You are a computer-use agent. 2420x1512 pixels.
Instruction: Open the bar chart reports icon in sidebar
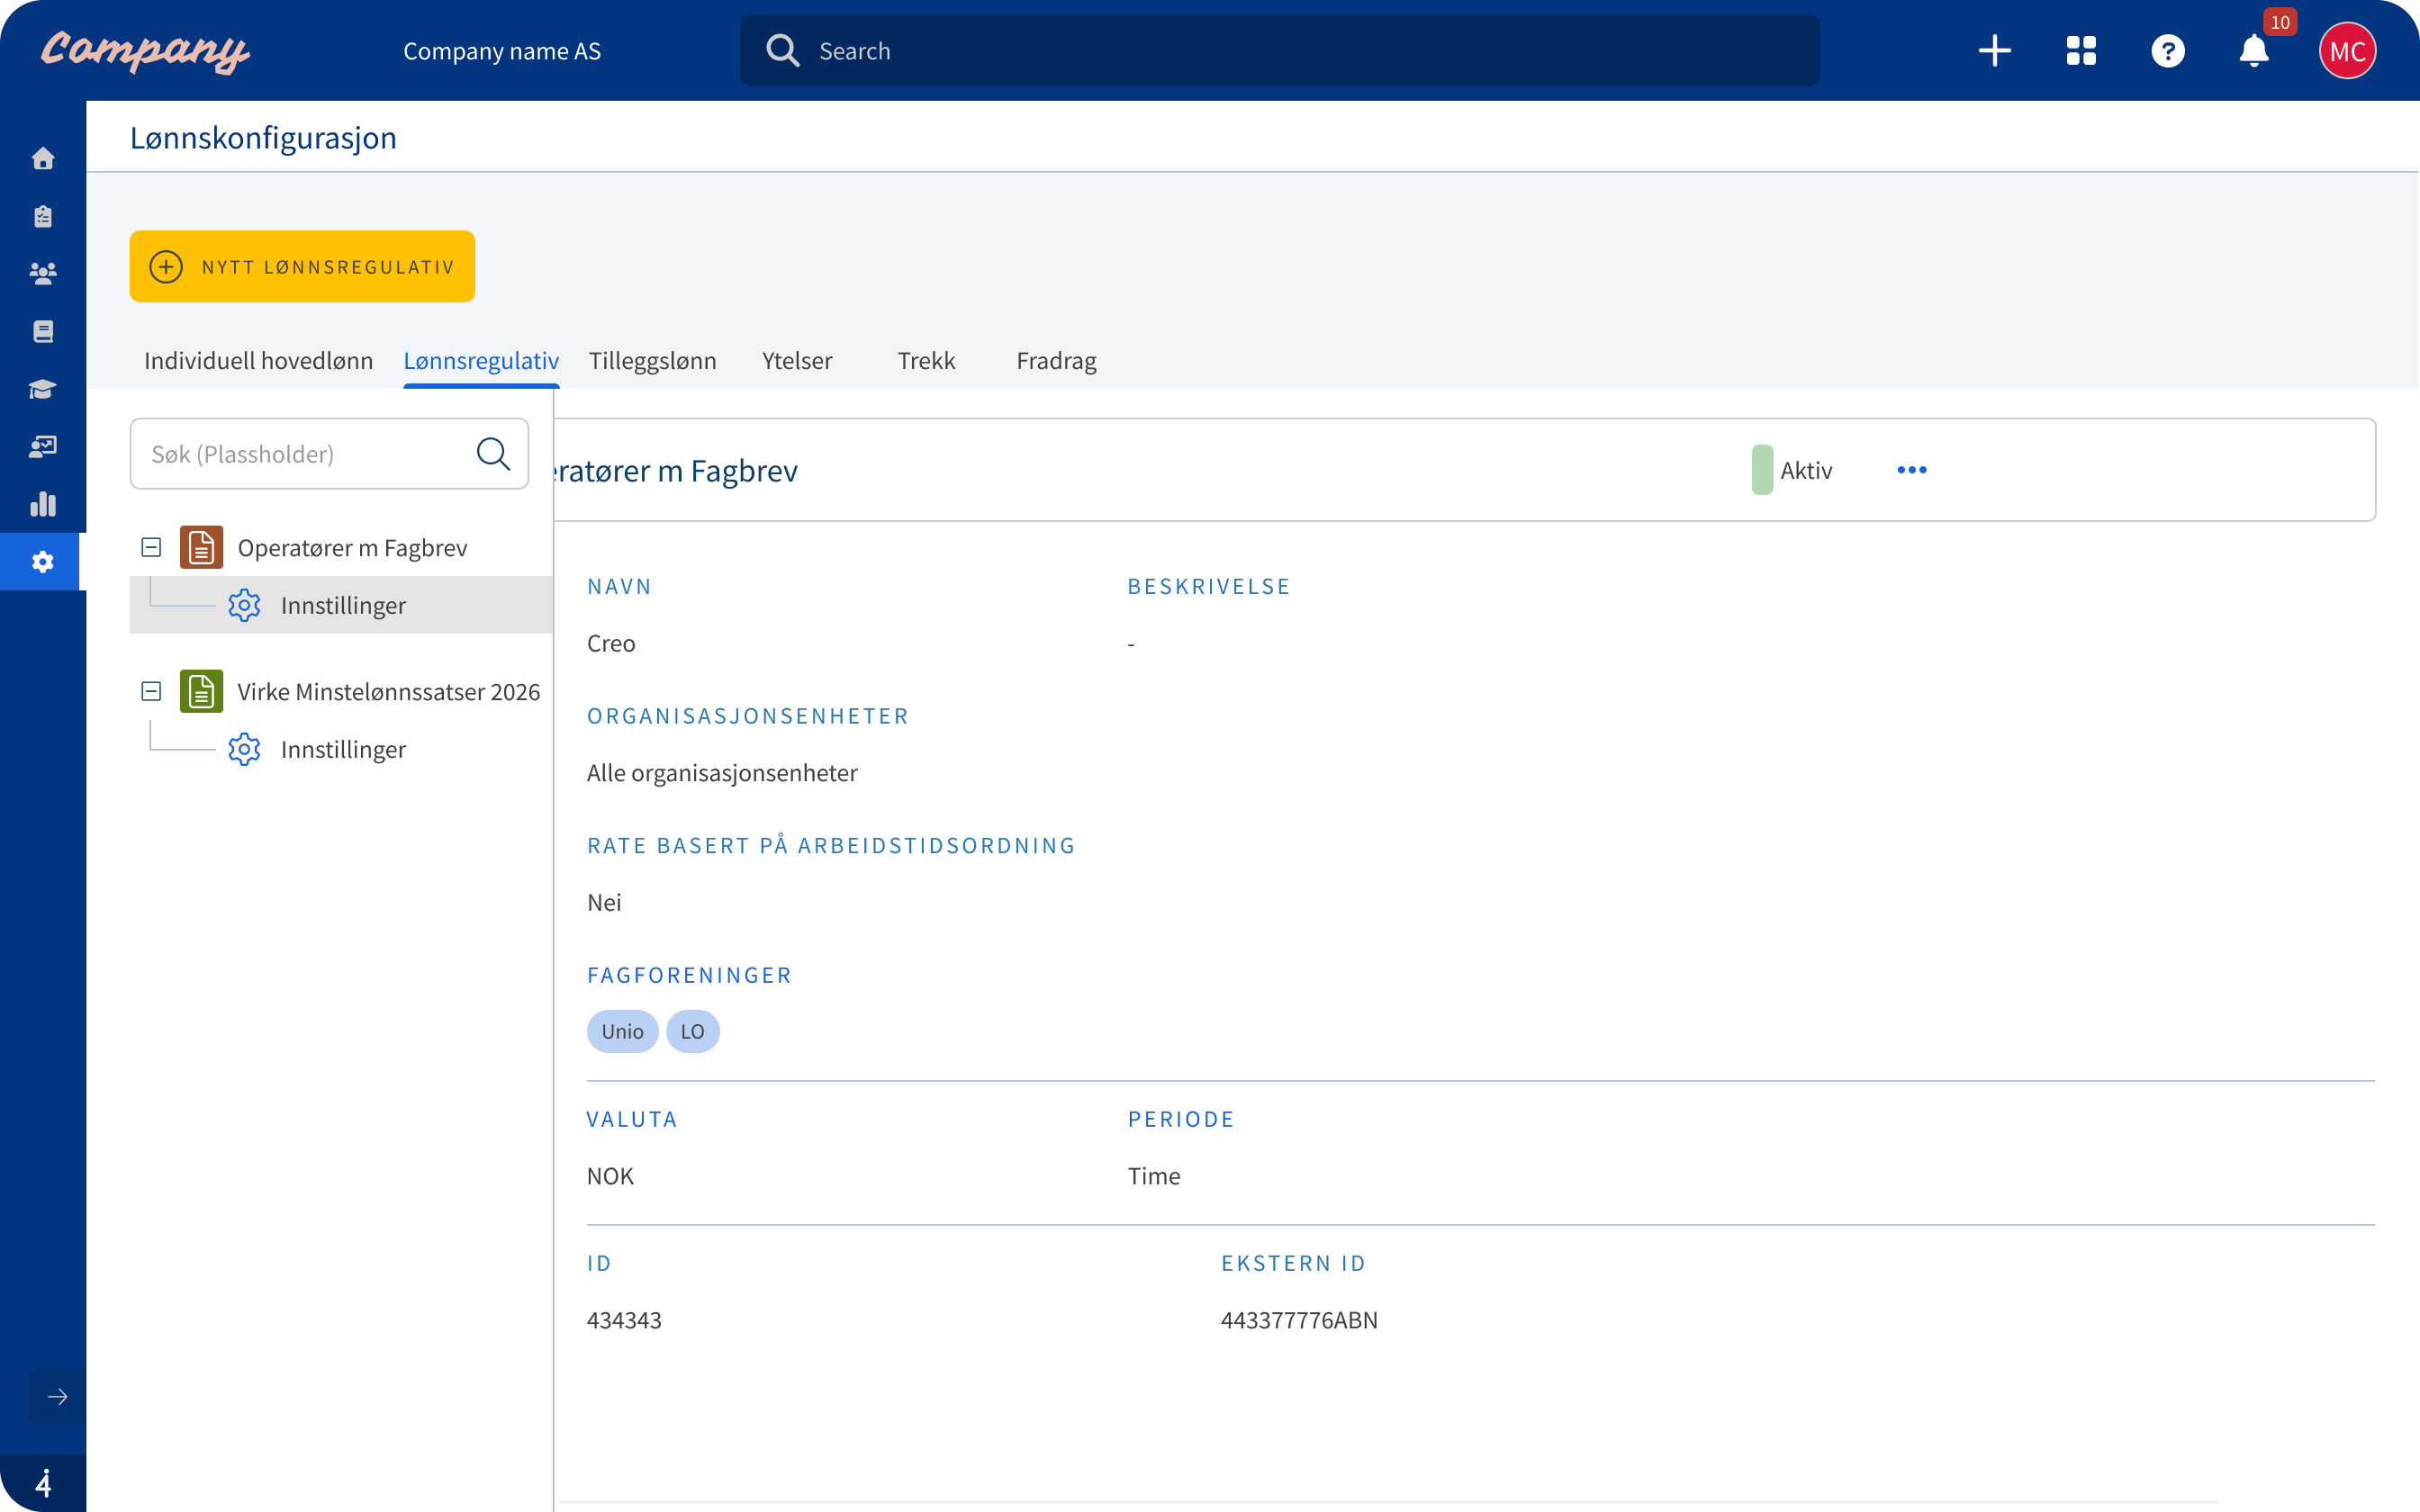[42, 504]
